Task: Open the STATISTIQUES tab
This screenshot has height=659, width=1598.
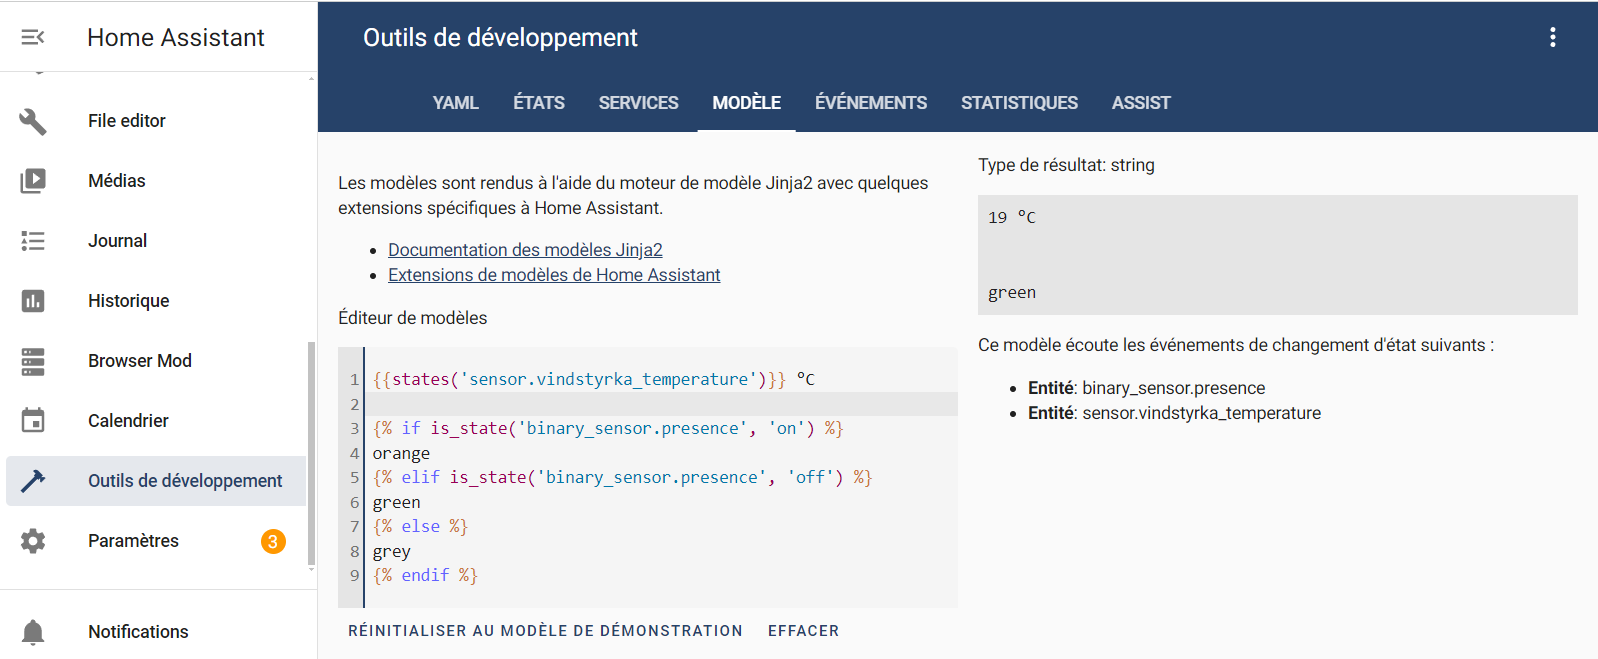Action: (1020, 103)
